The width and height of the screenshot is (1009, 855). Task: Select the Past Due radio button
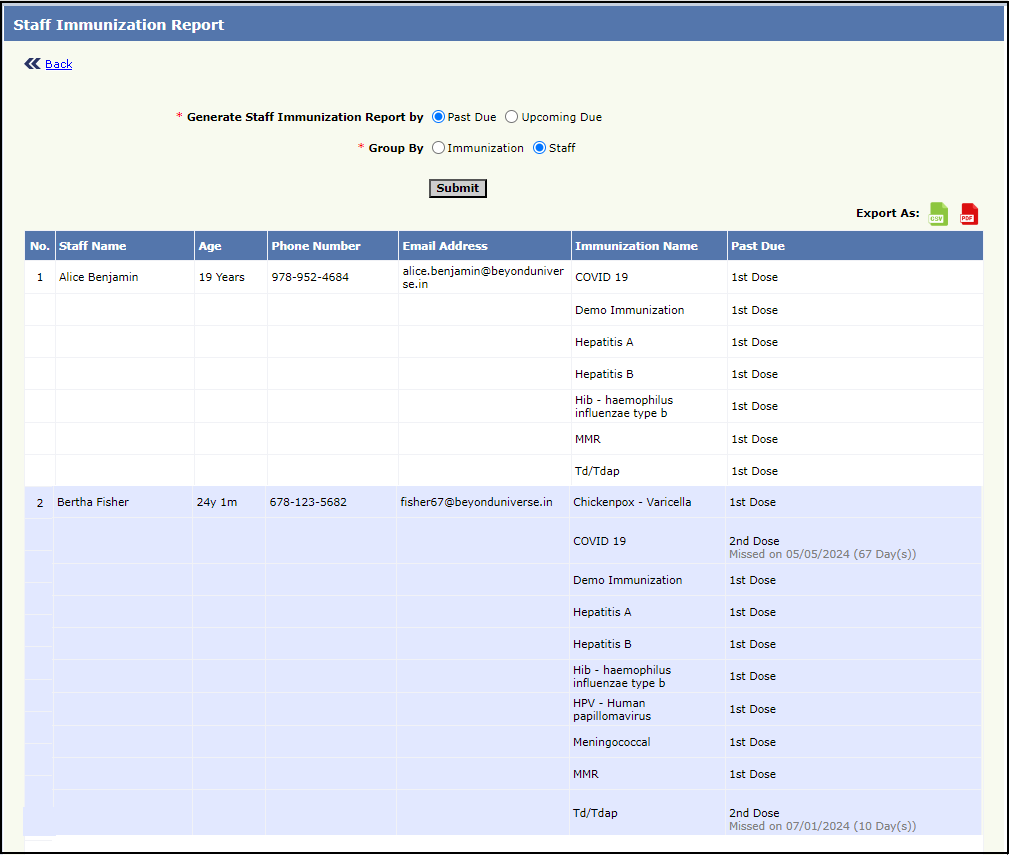(439, 117)
